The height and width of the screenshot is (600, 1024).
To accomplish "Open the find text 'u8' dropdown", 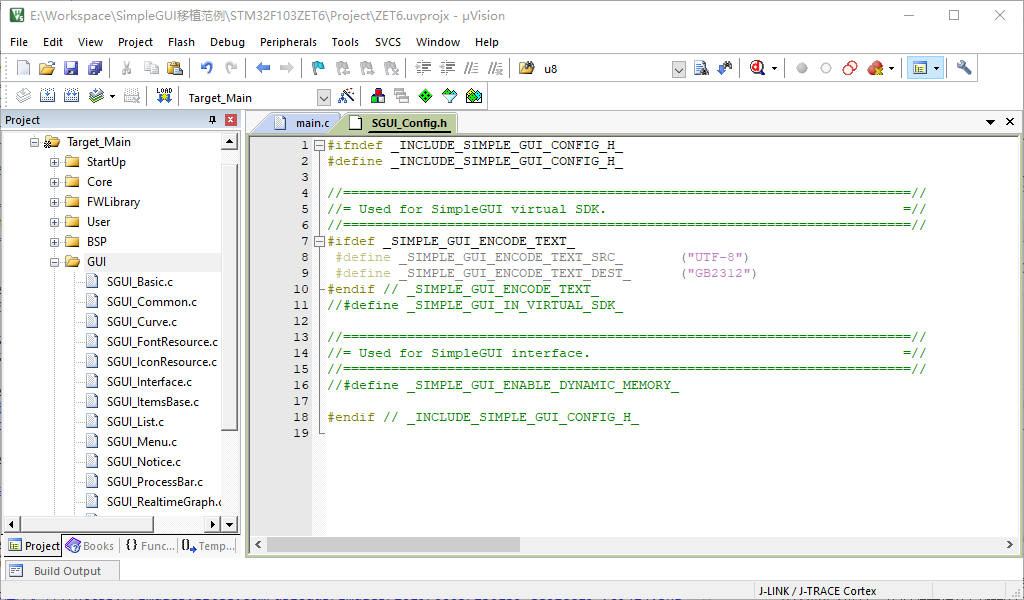I will (679, 69).
